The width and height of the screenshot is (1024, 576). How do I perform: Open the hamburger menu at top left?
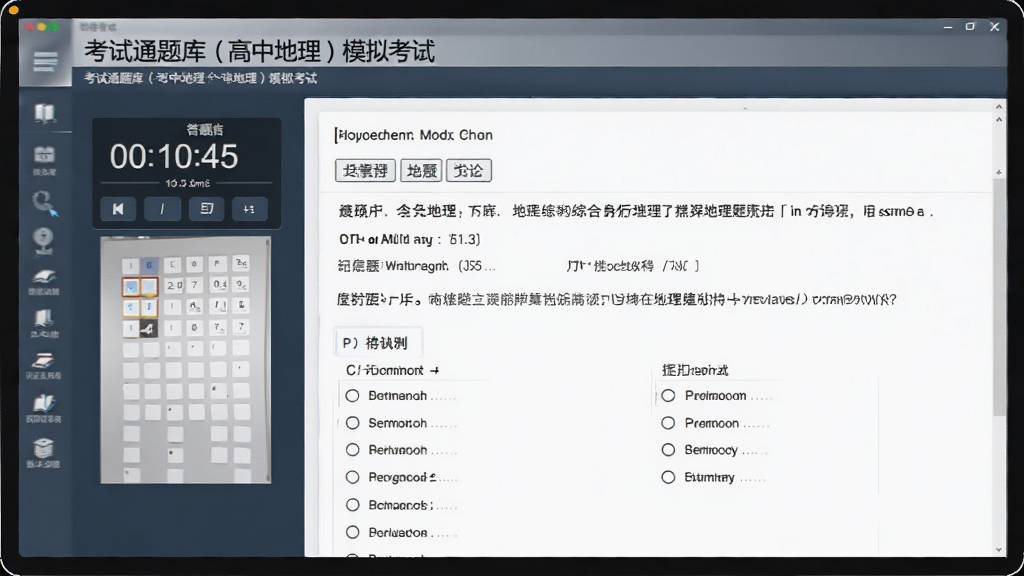45,62
